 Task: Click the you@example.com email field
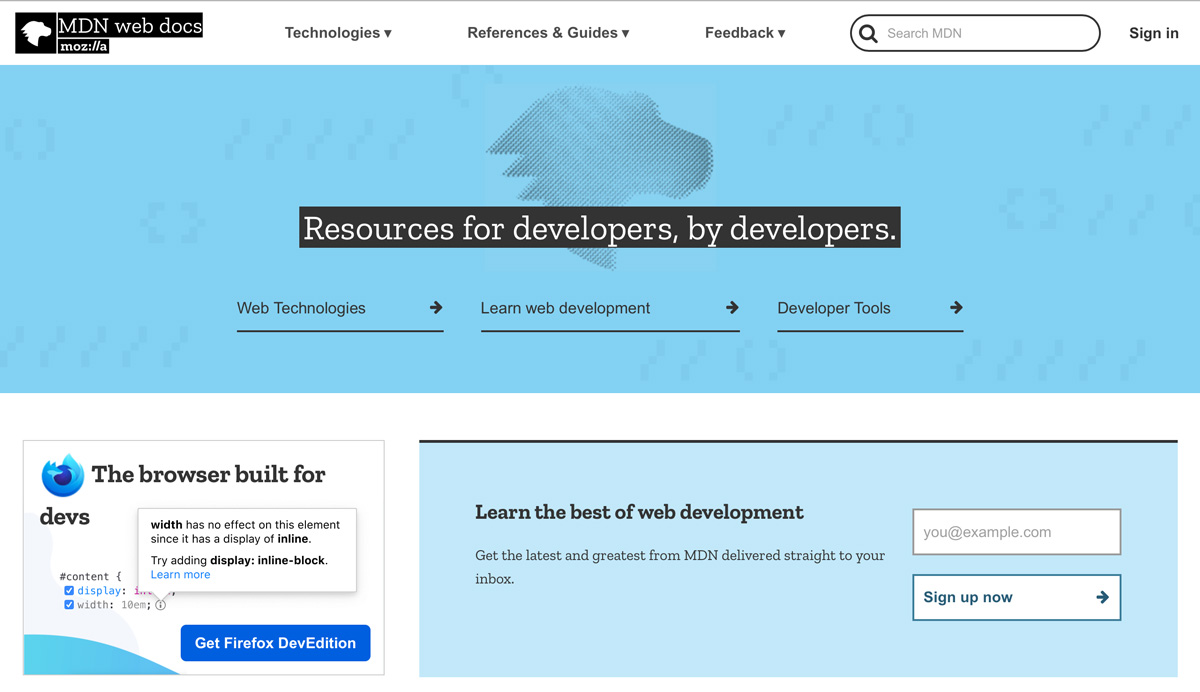tap(1016, 532)
